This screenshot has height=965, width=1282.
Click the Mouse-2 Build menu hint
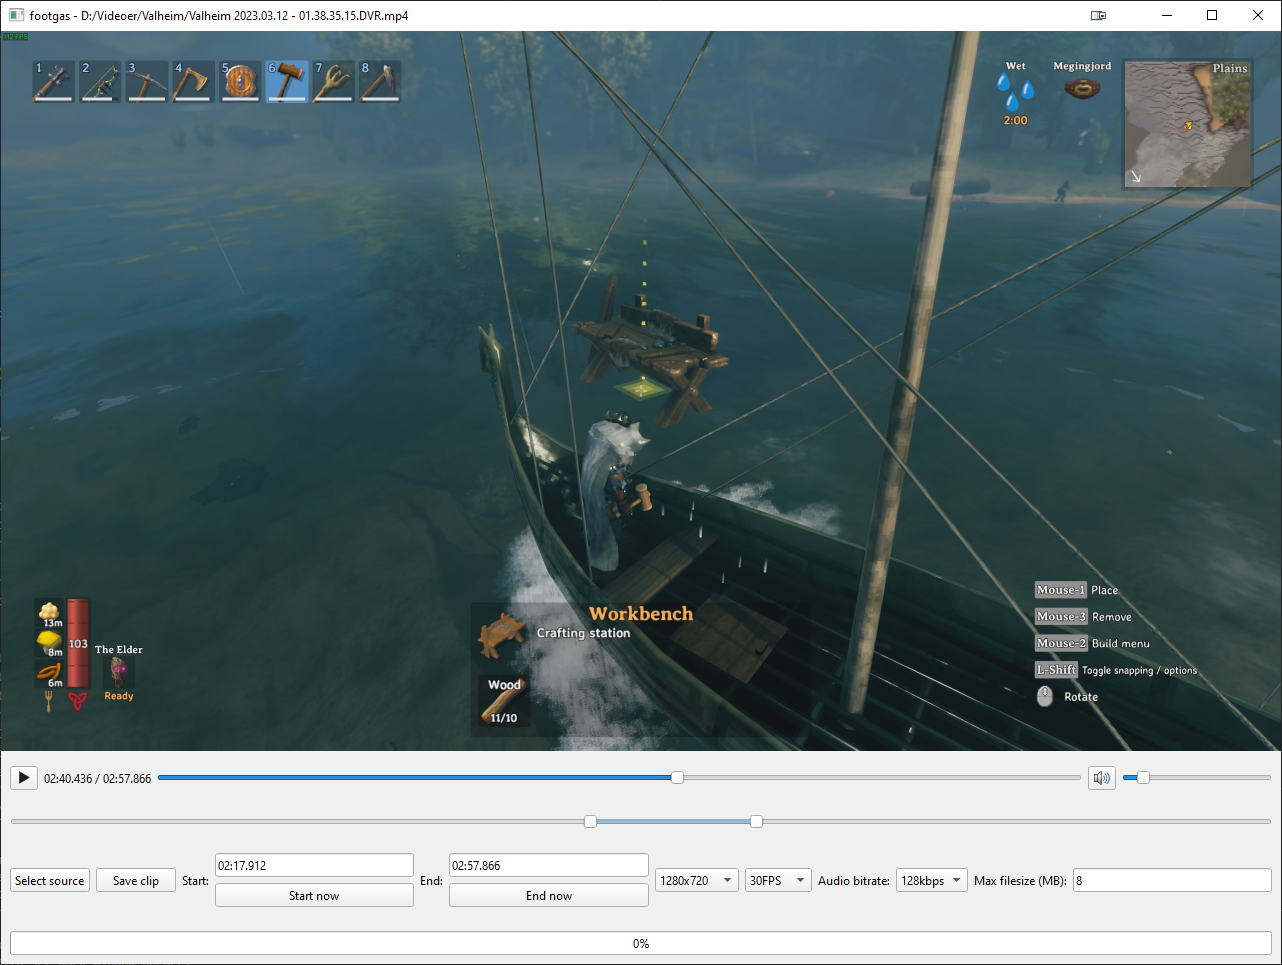coord(1092,644)
